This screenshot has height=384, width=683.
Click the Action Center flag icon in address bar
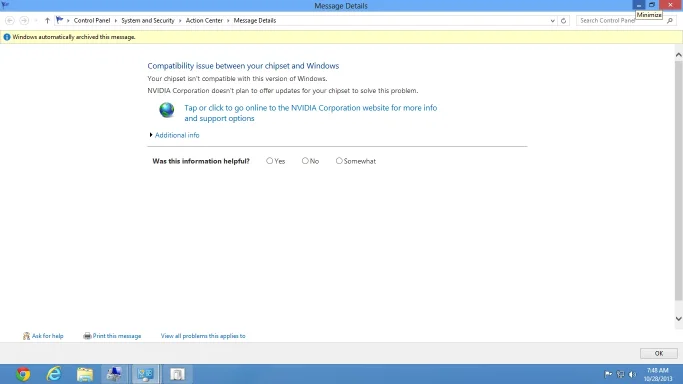tap(60, 20)
